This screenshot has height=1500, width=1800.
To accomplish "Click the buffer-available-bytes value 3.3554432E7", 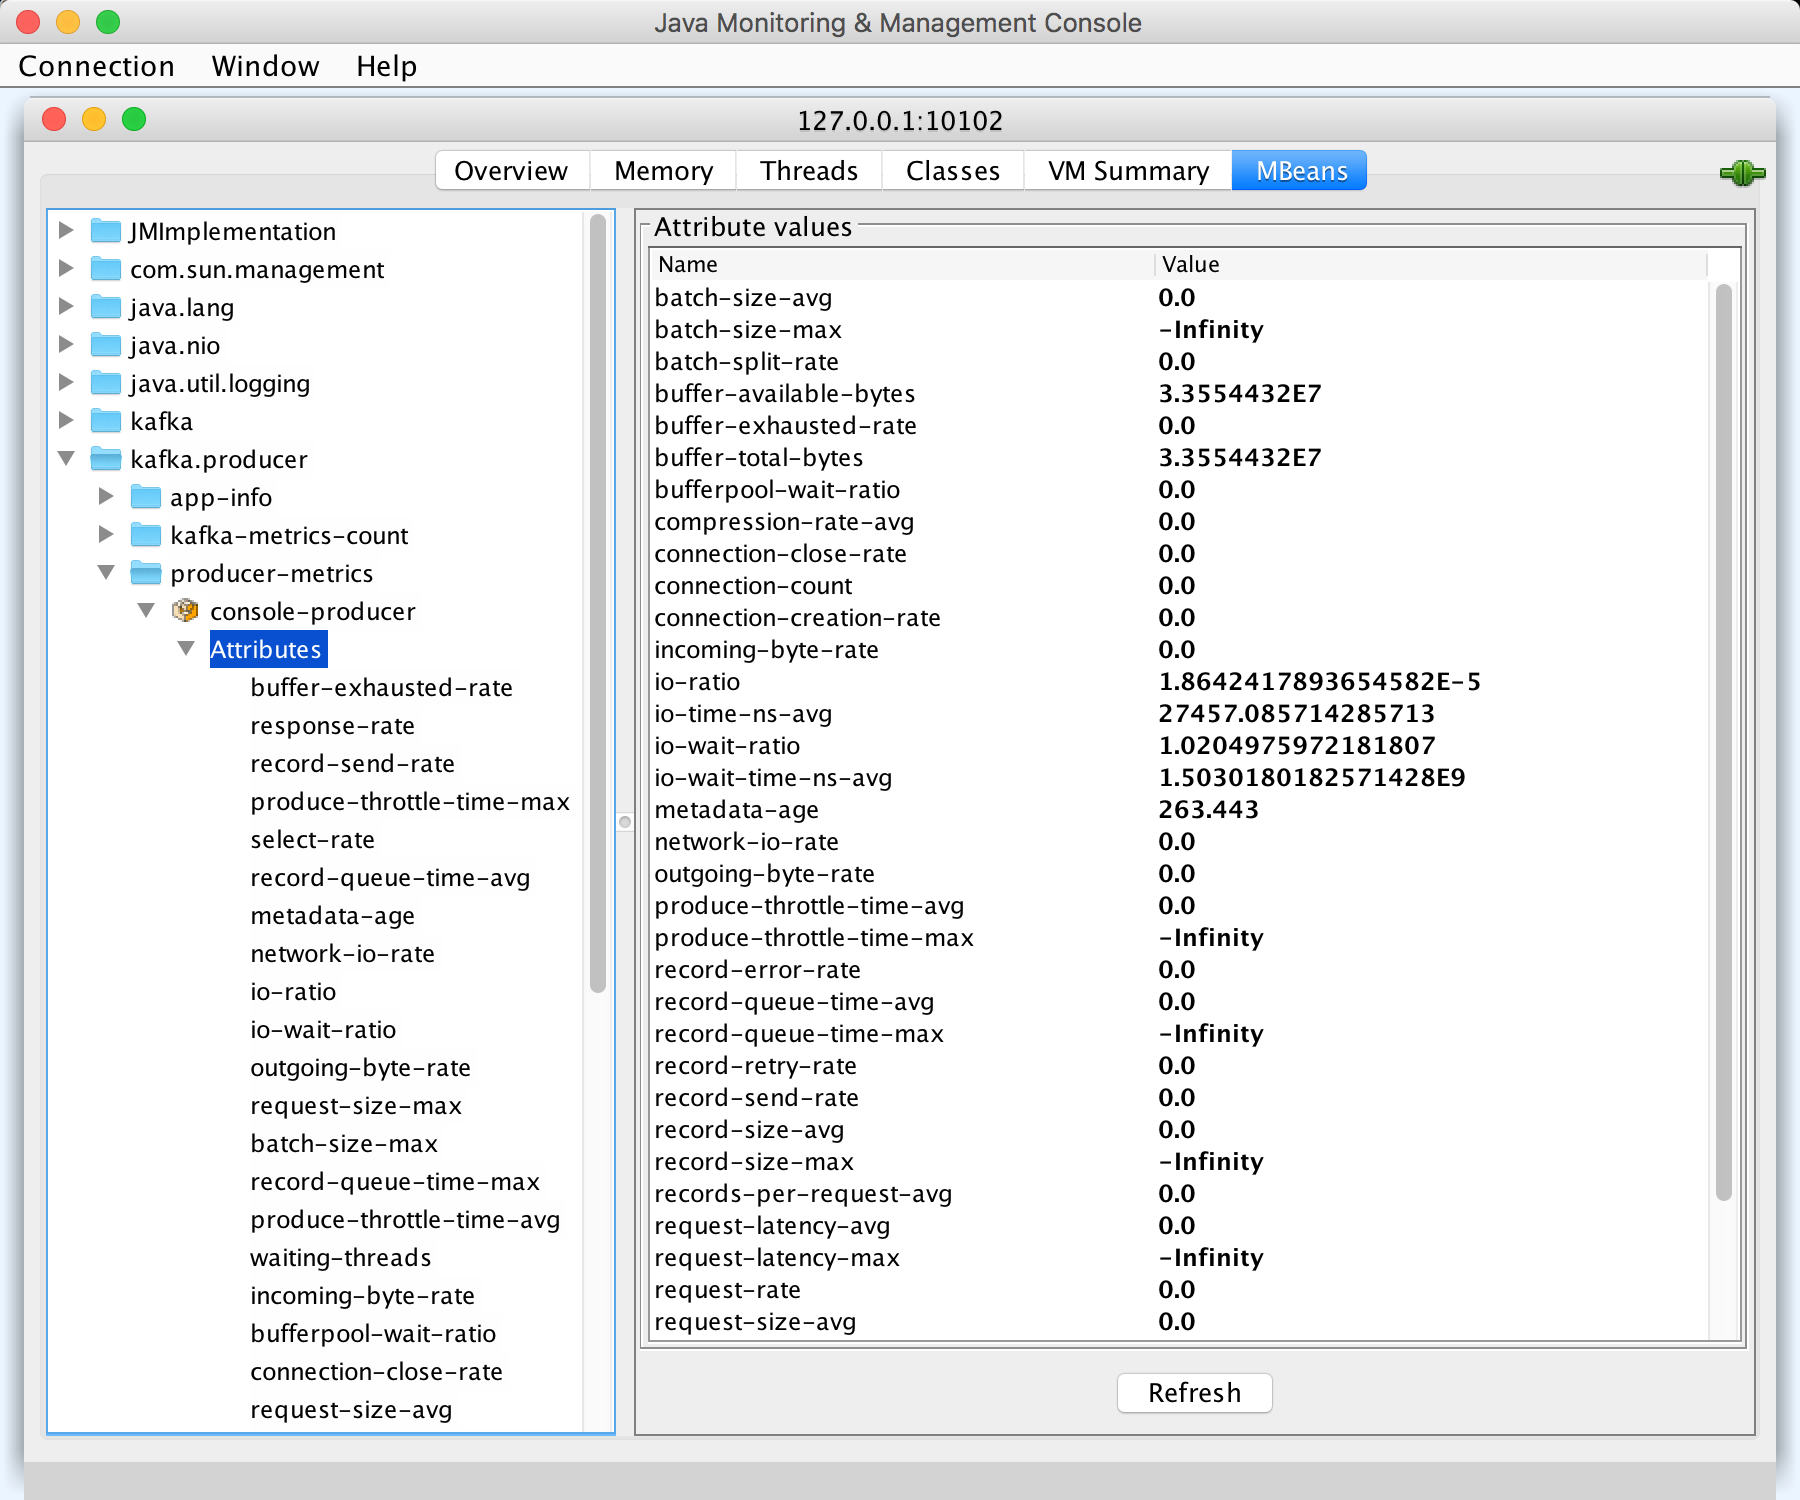I will [1240, 393].
